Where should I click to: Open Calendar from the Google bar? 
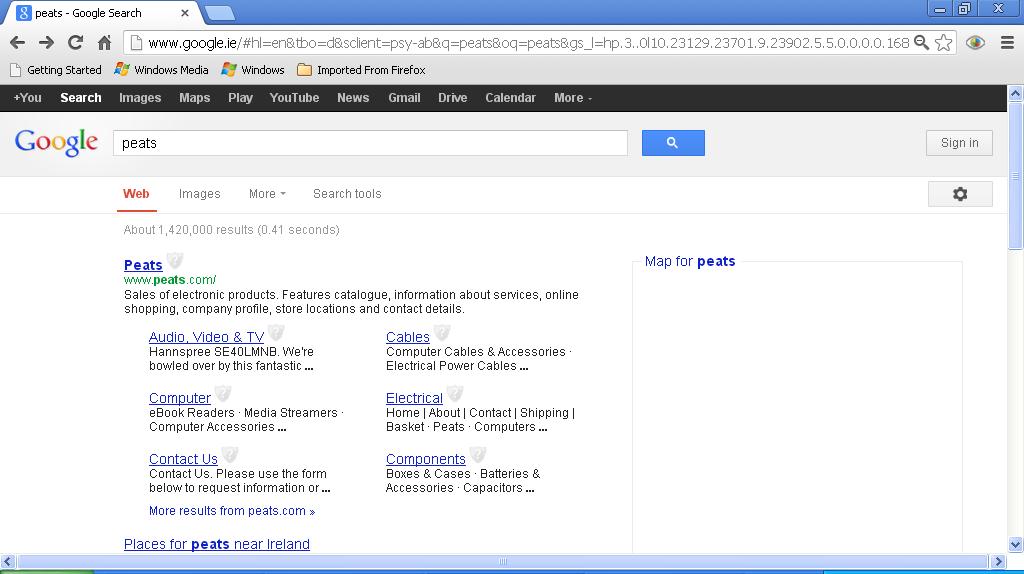coord(510,98)
